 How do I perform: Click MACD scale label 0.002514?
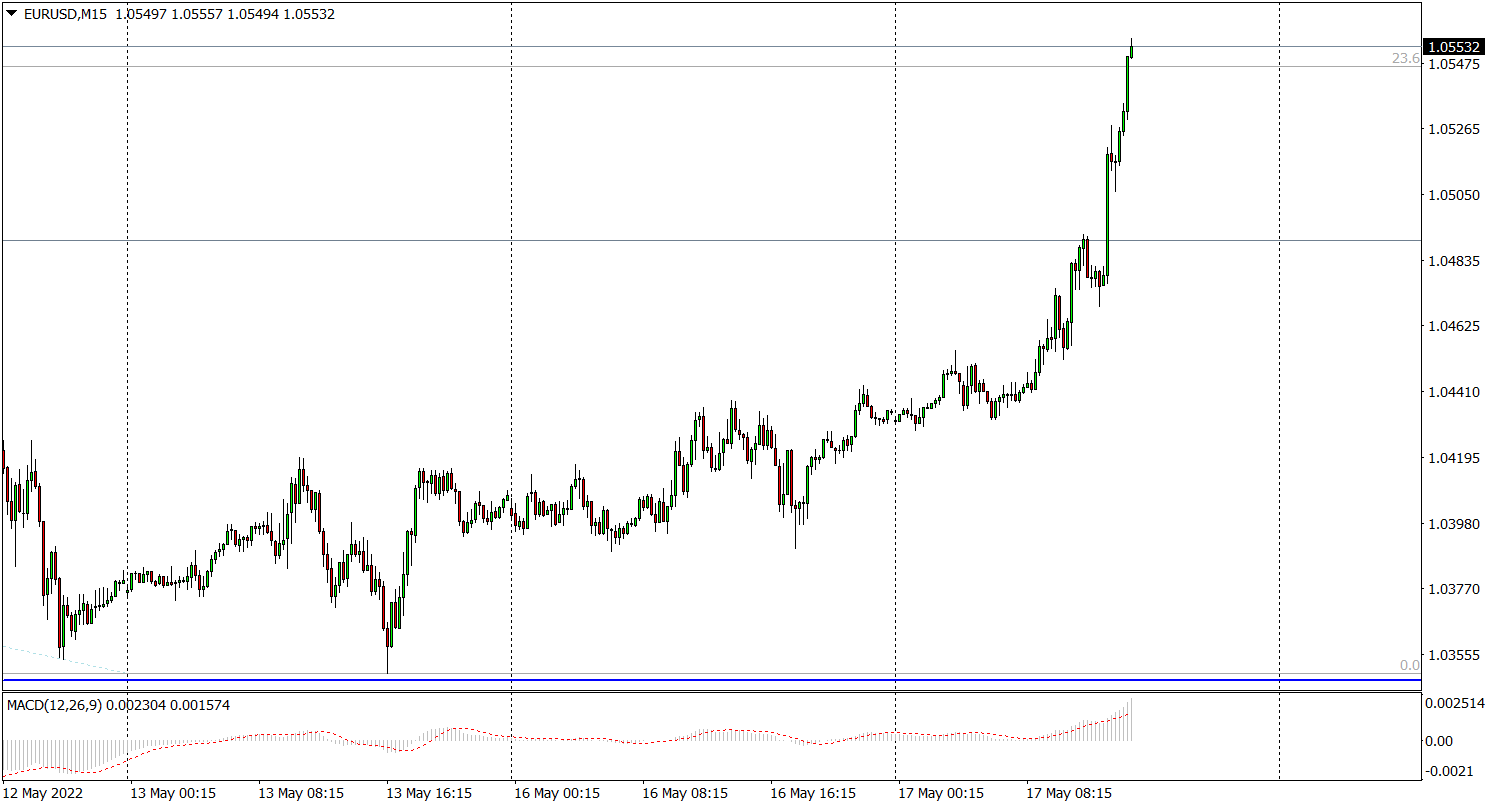click(1454, 704)
